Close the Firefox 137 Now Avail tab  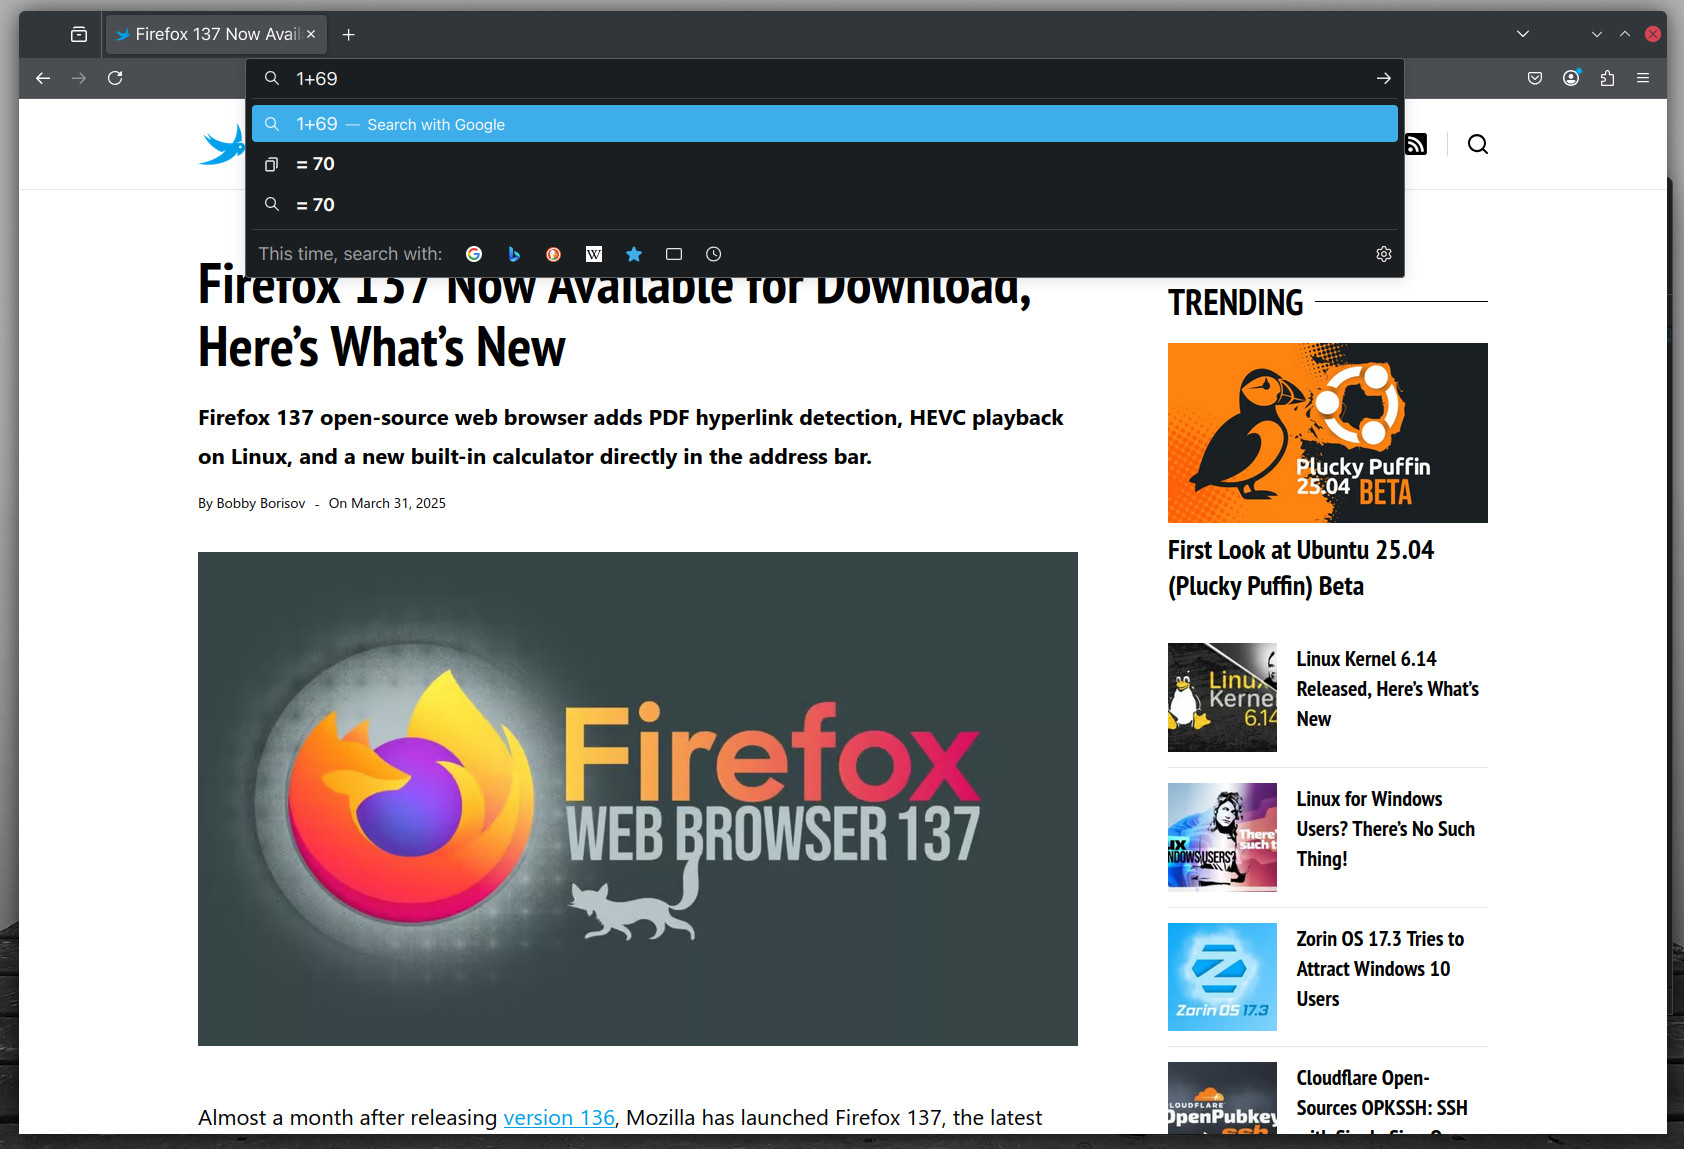(311, 34)
